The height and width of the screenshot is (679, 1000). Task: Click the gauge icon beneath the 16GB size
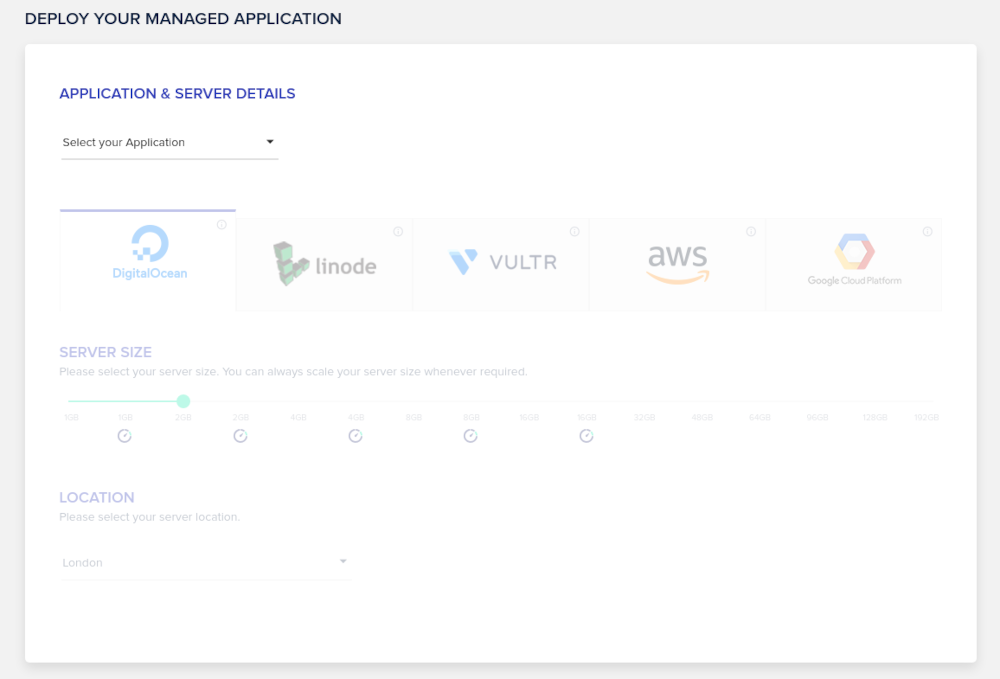[x=586, y=436]
